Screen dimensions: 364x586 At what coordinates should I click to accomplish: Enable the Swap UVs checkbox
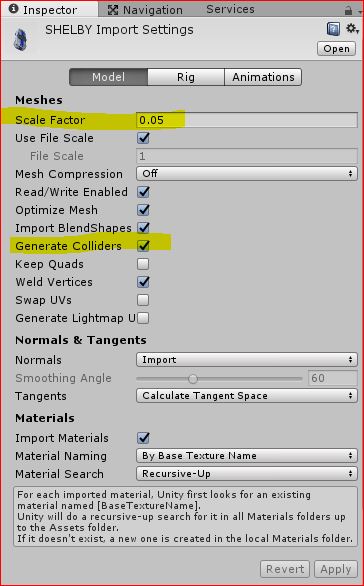(x=143, y=300)
